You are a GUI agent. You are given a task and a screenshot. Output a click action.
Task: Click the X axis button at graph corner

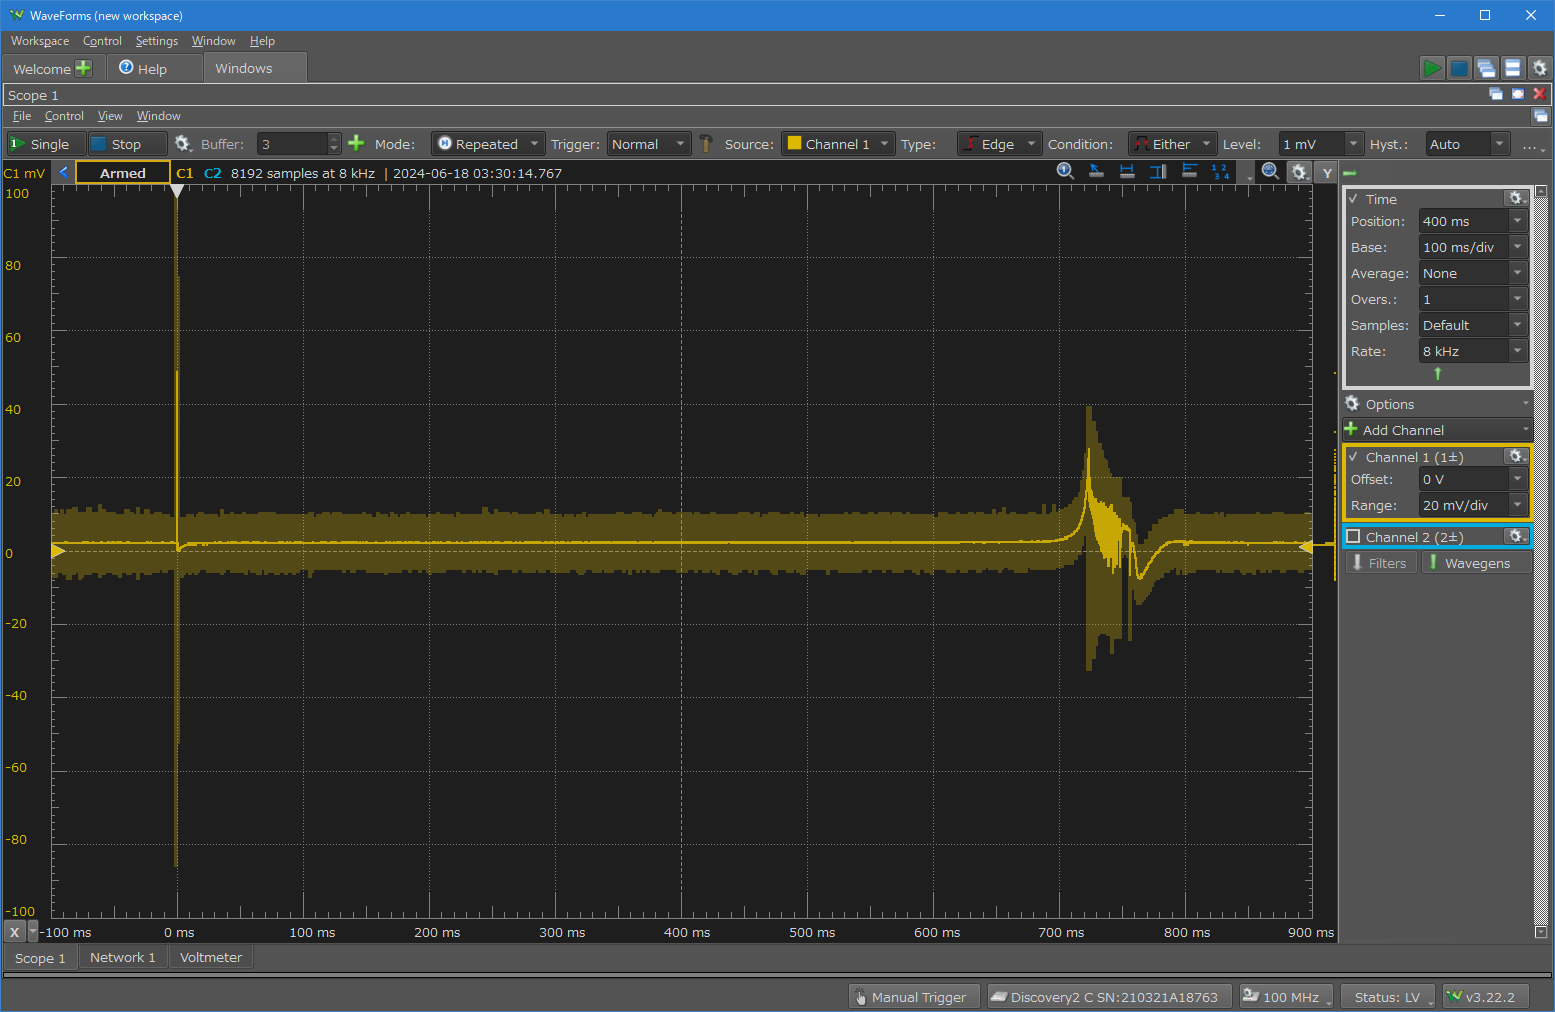pyautogui.click(x=14, y=932)
